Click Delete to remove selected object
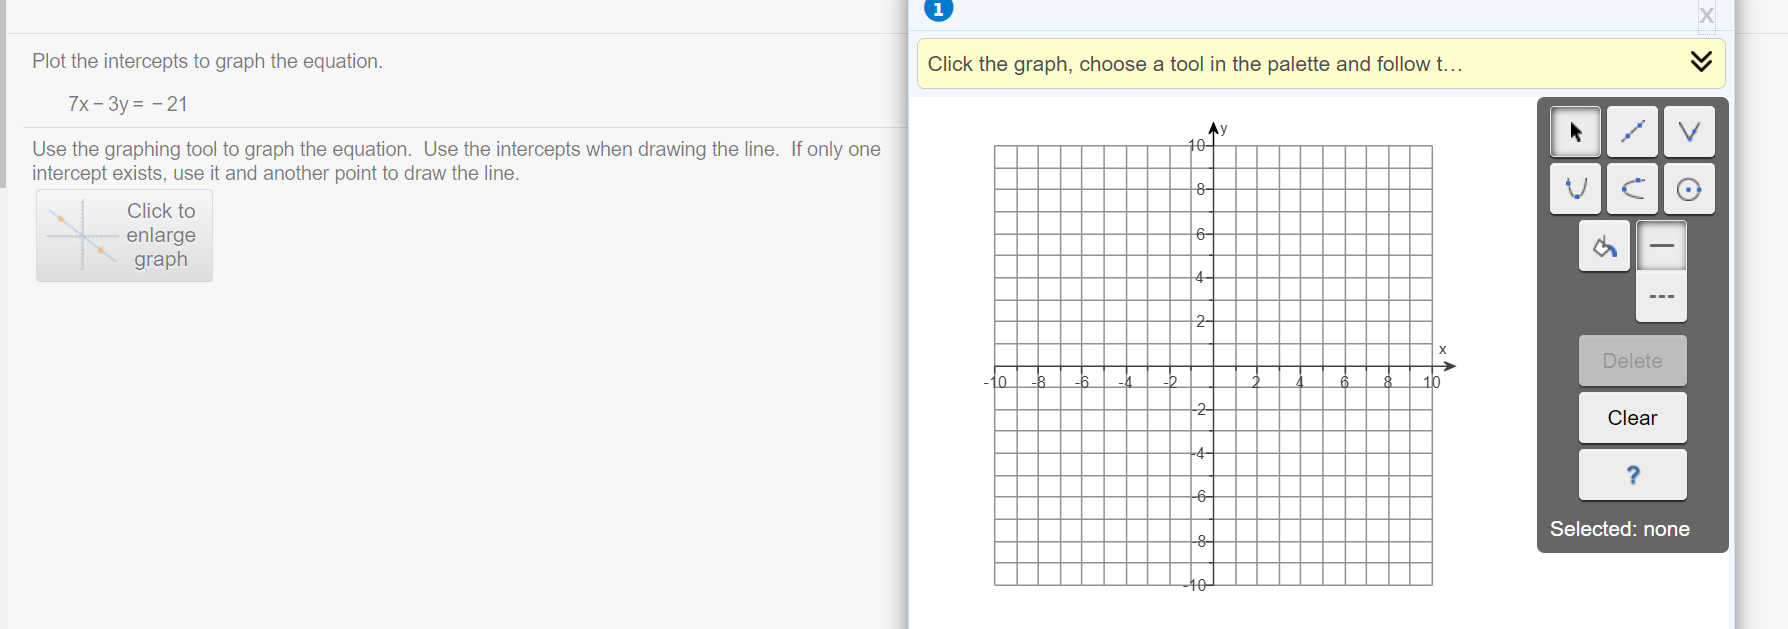The width and height of the screenshot is (1788, 629). click(x=1632, y=360)
